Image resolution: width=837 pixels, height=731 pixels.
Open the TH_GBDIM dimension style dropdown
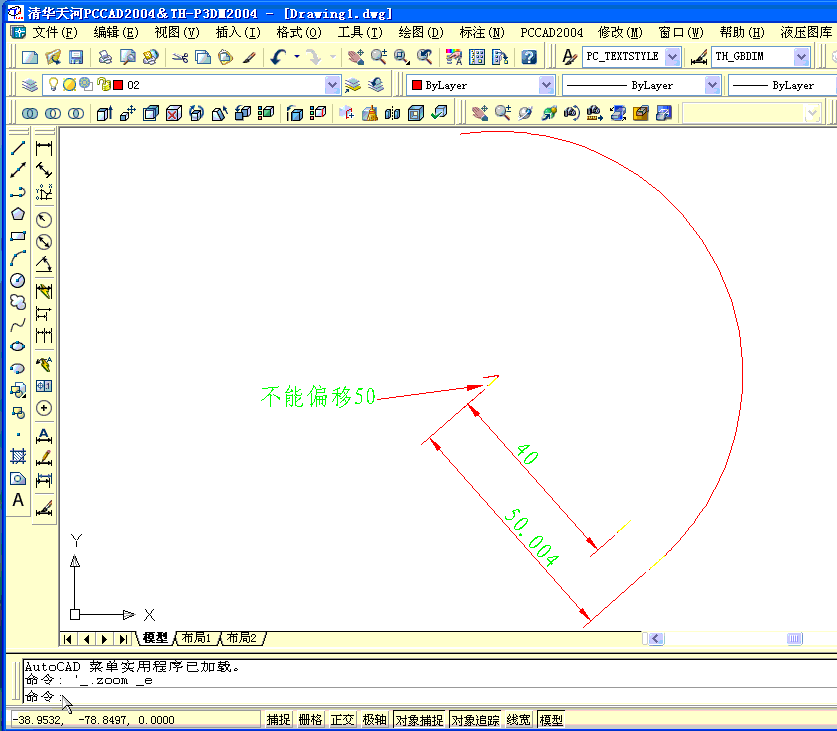[801, 57]
